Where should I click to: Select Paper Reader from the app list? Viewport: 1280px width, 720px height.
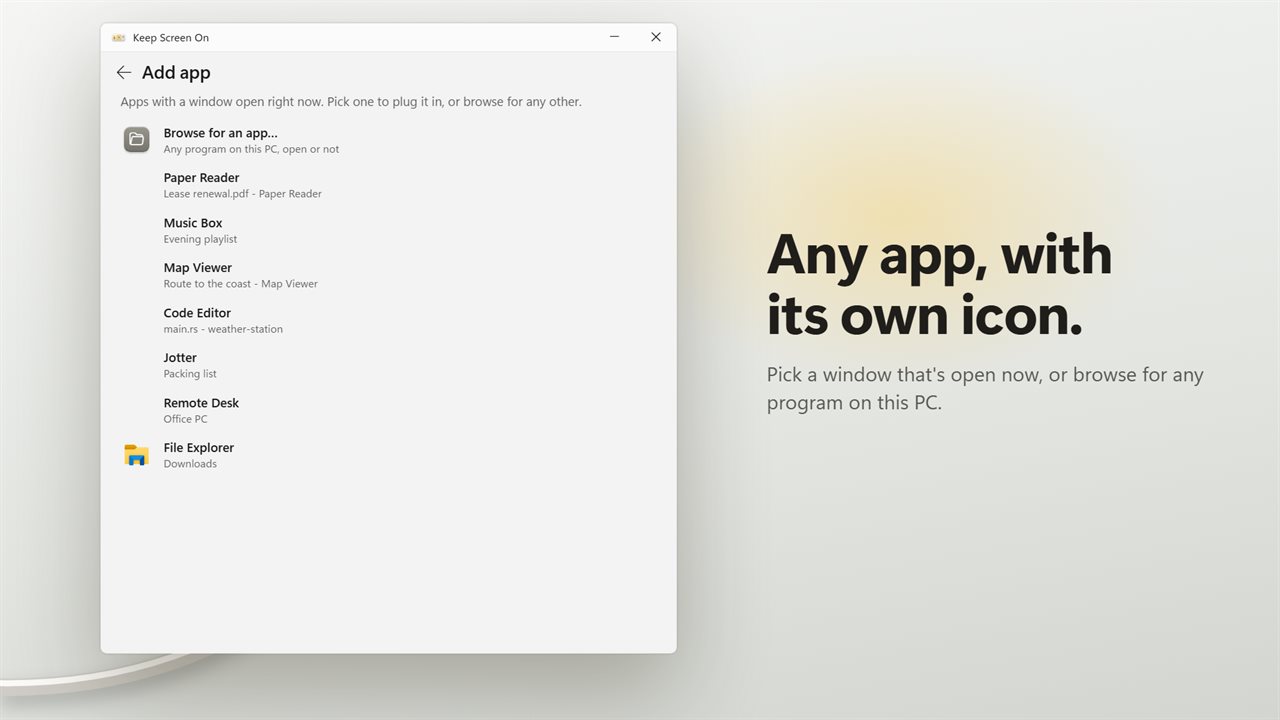pyautogui.click(x=388, y=185)
